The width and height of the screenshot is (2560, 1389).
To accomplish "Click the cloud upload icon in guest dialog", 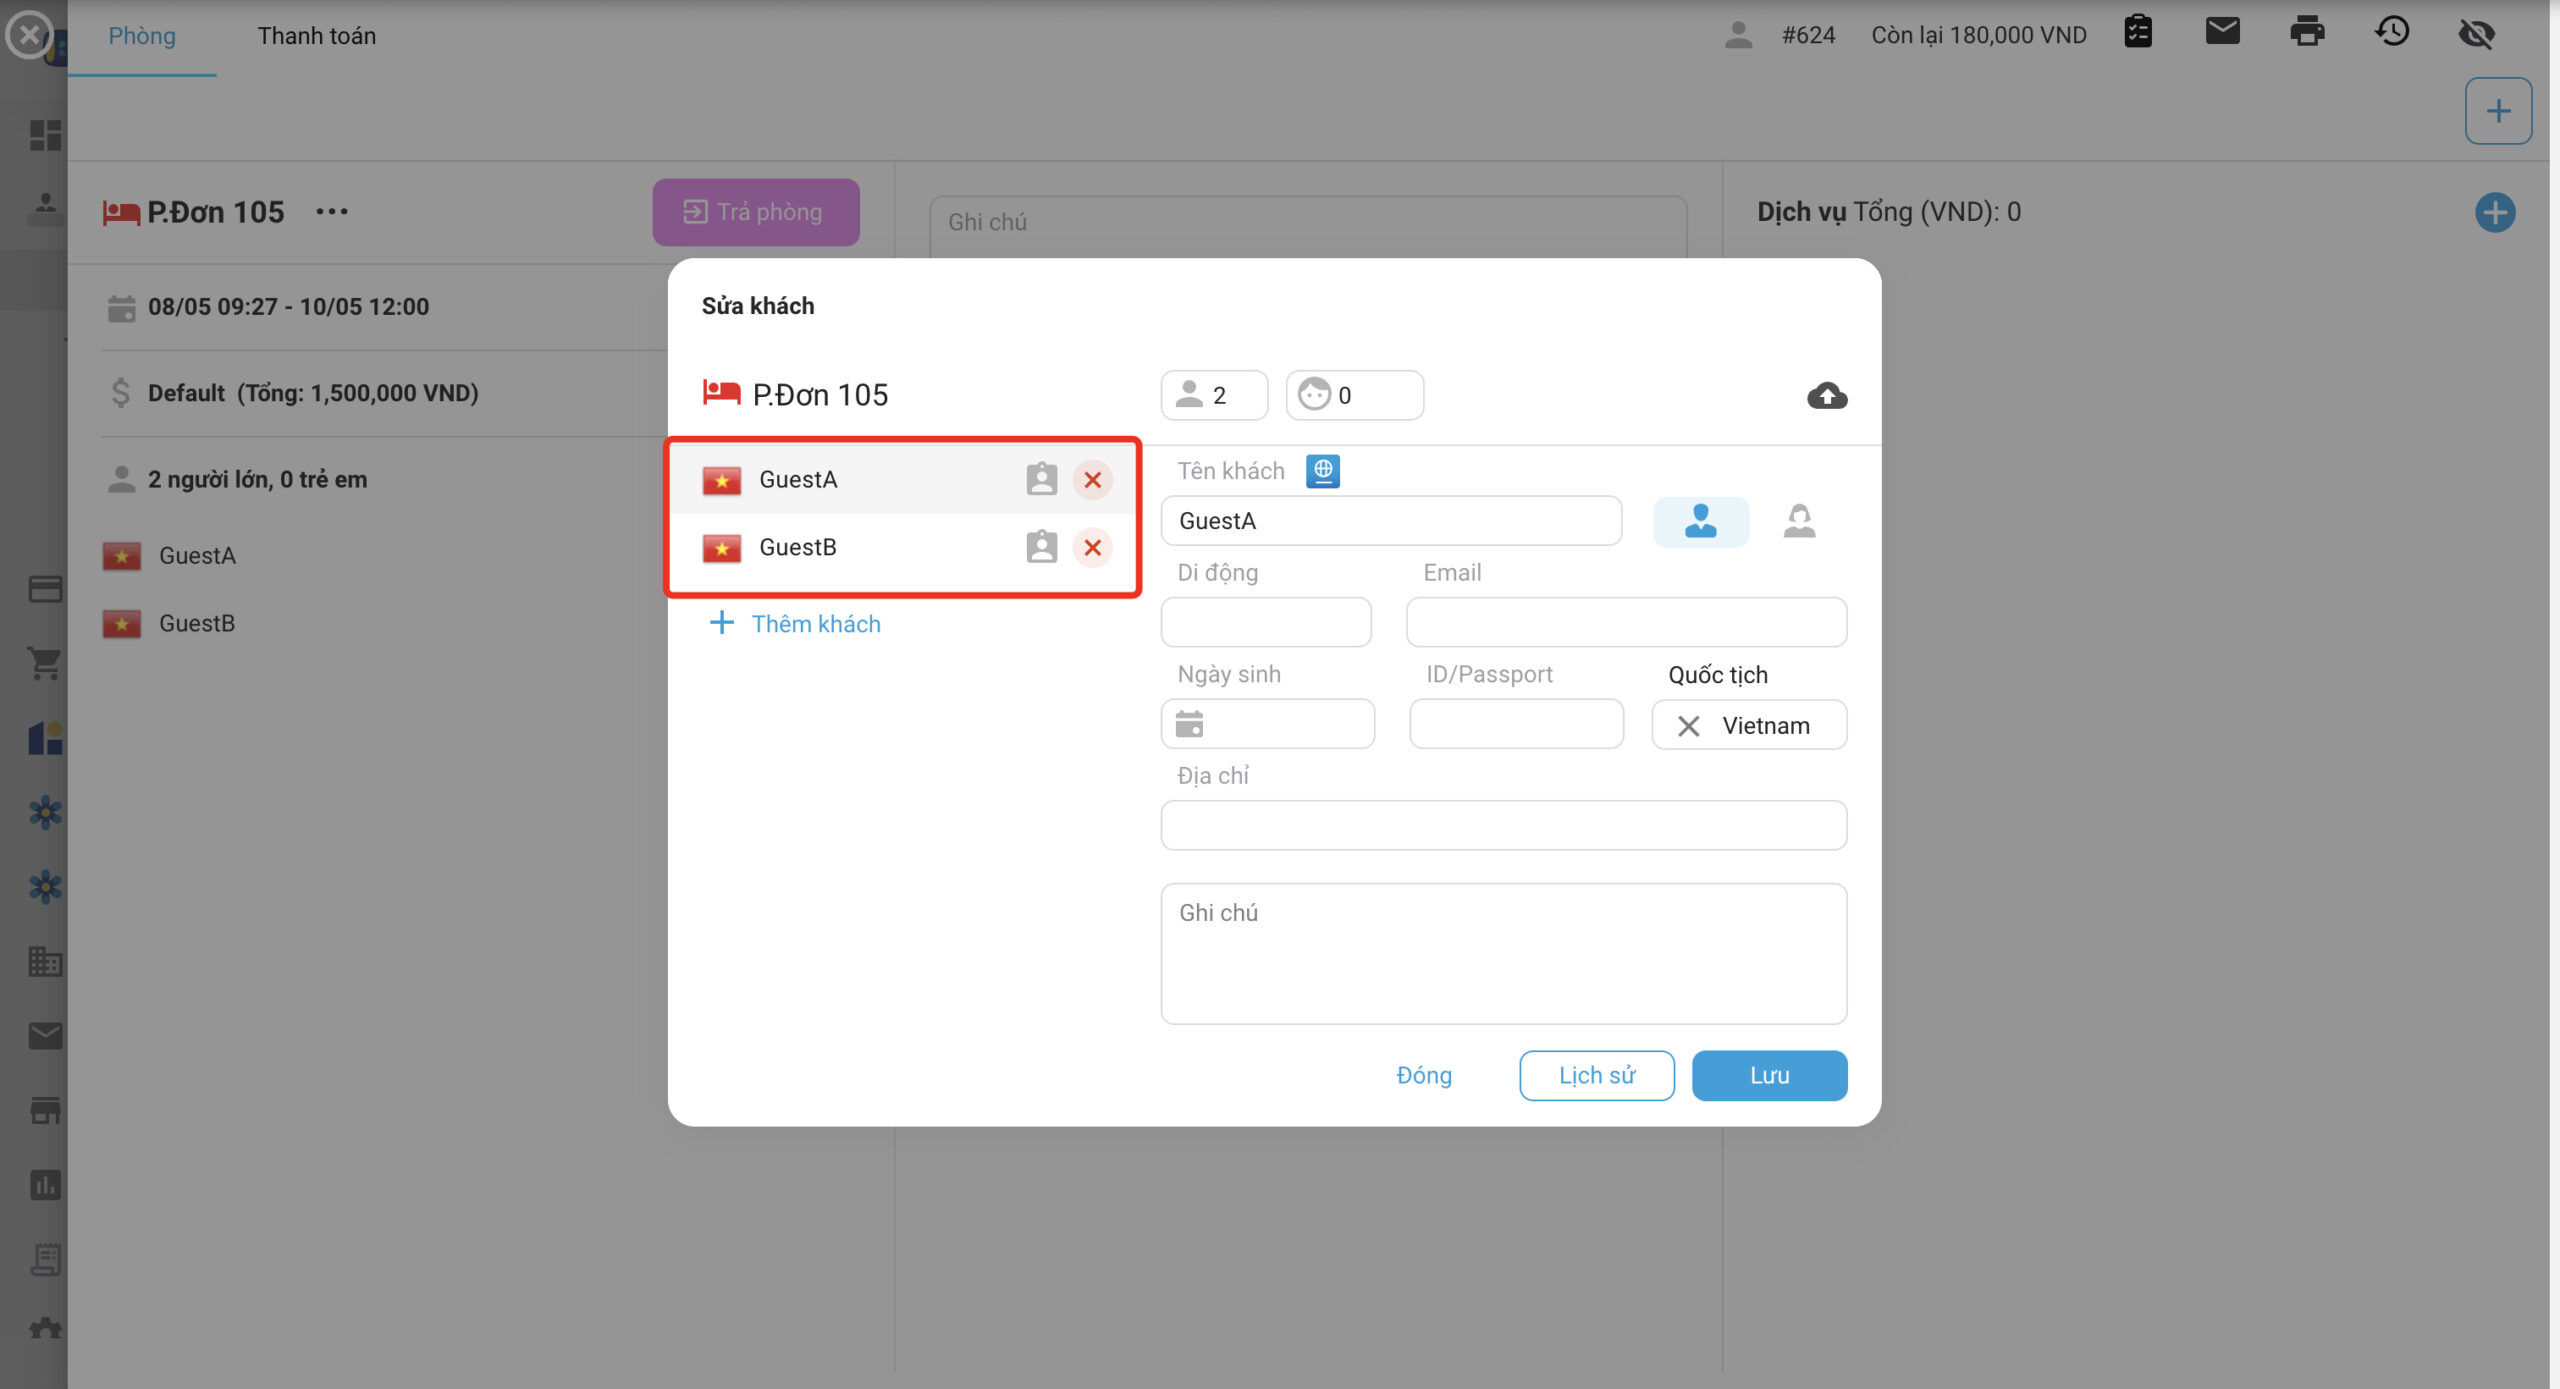I will [x=1826, y=396].
